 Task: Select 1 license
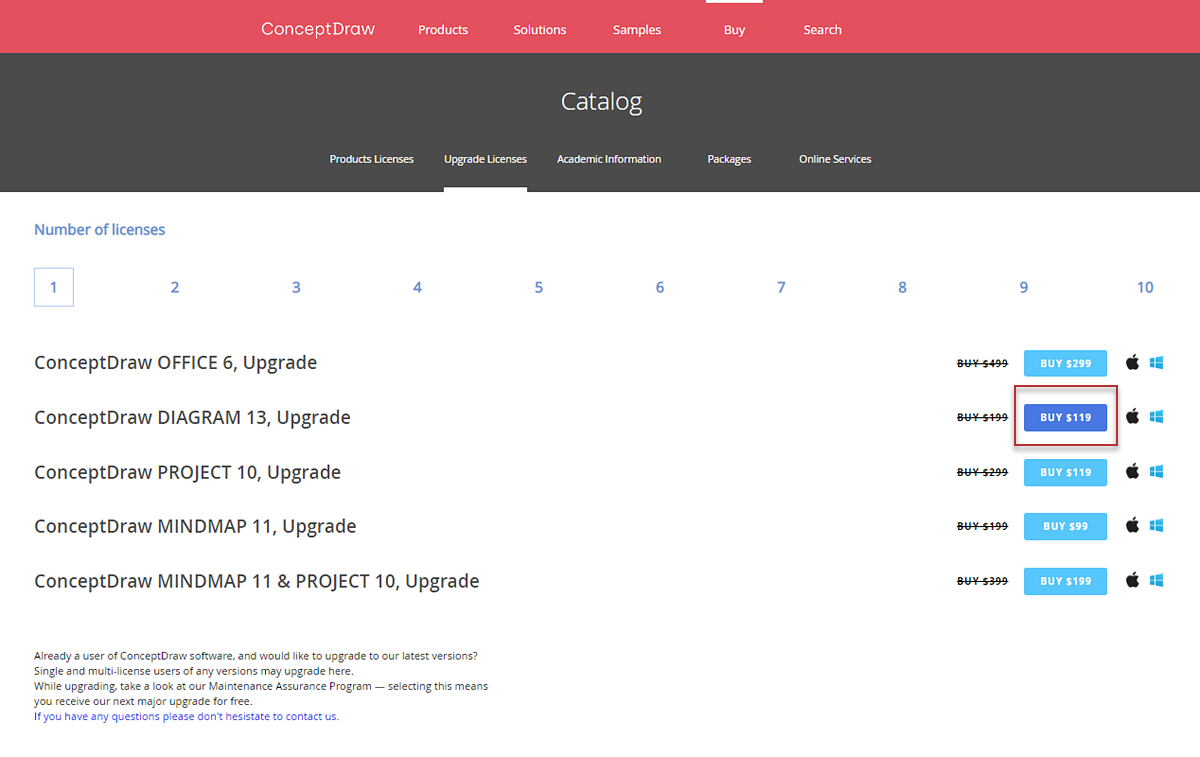(x=54, y=287)
